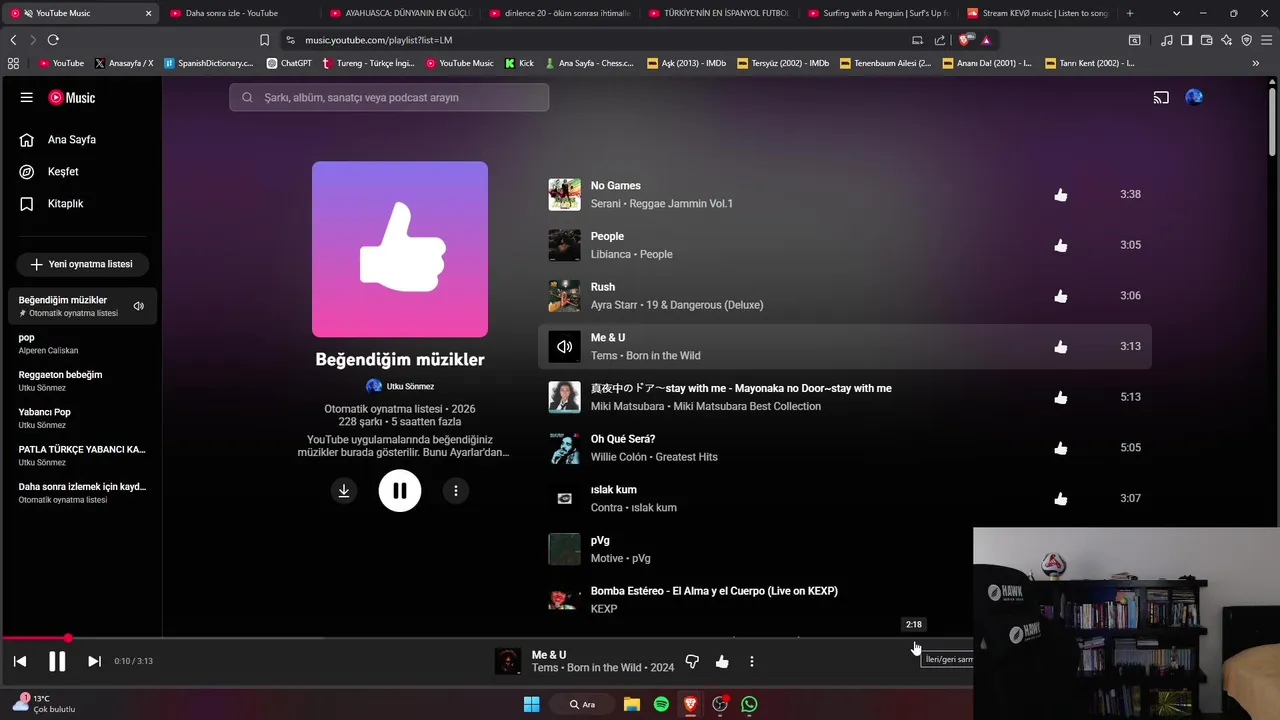Toggle like on player bar song
The image size is (1280, 720).
click(x=722, y=661)
